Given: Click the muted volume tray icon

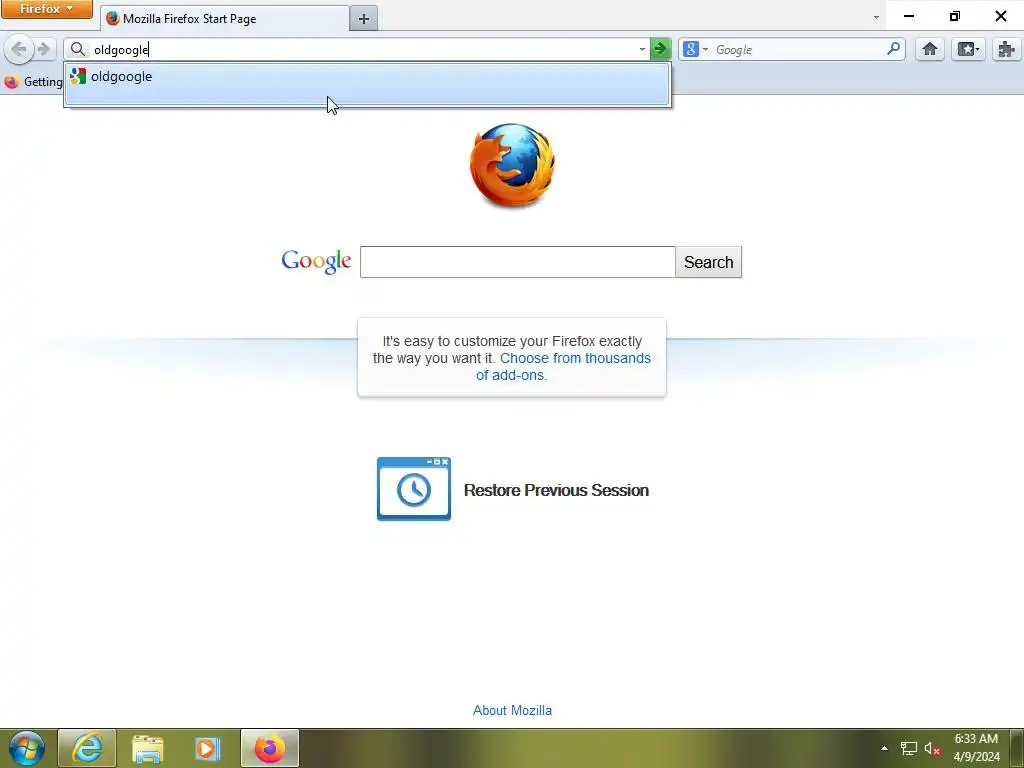Looking at the screenshot, I should tap(932, 749).
